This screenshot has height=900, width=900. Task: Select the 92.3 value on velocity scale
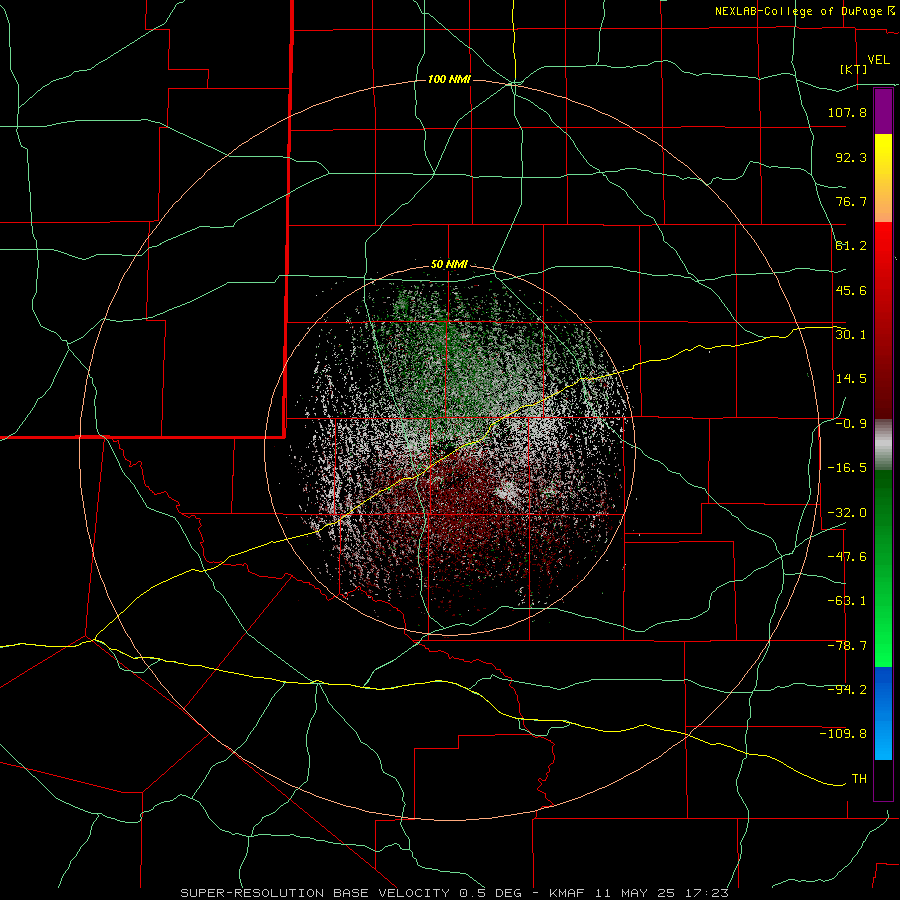(x=851, y=157)
